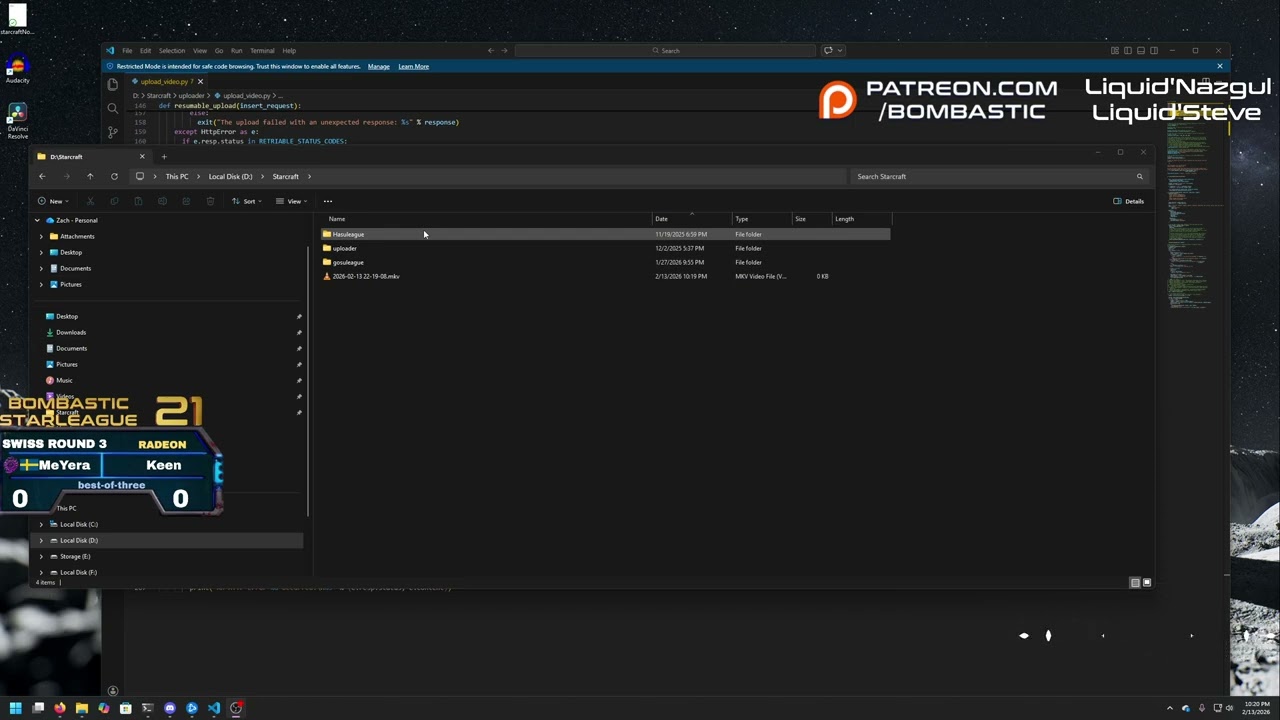Add a new File Explorer tab
This screenshot has height=720, width=1280.
click(x=164, y=156)
